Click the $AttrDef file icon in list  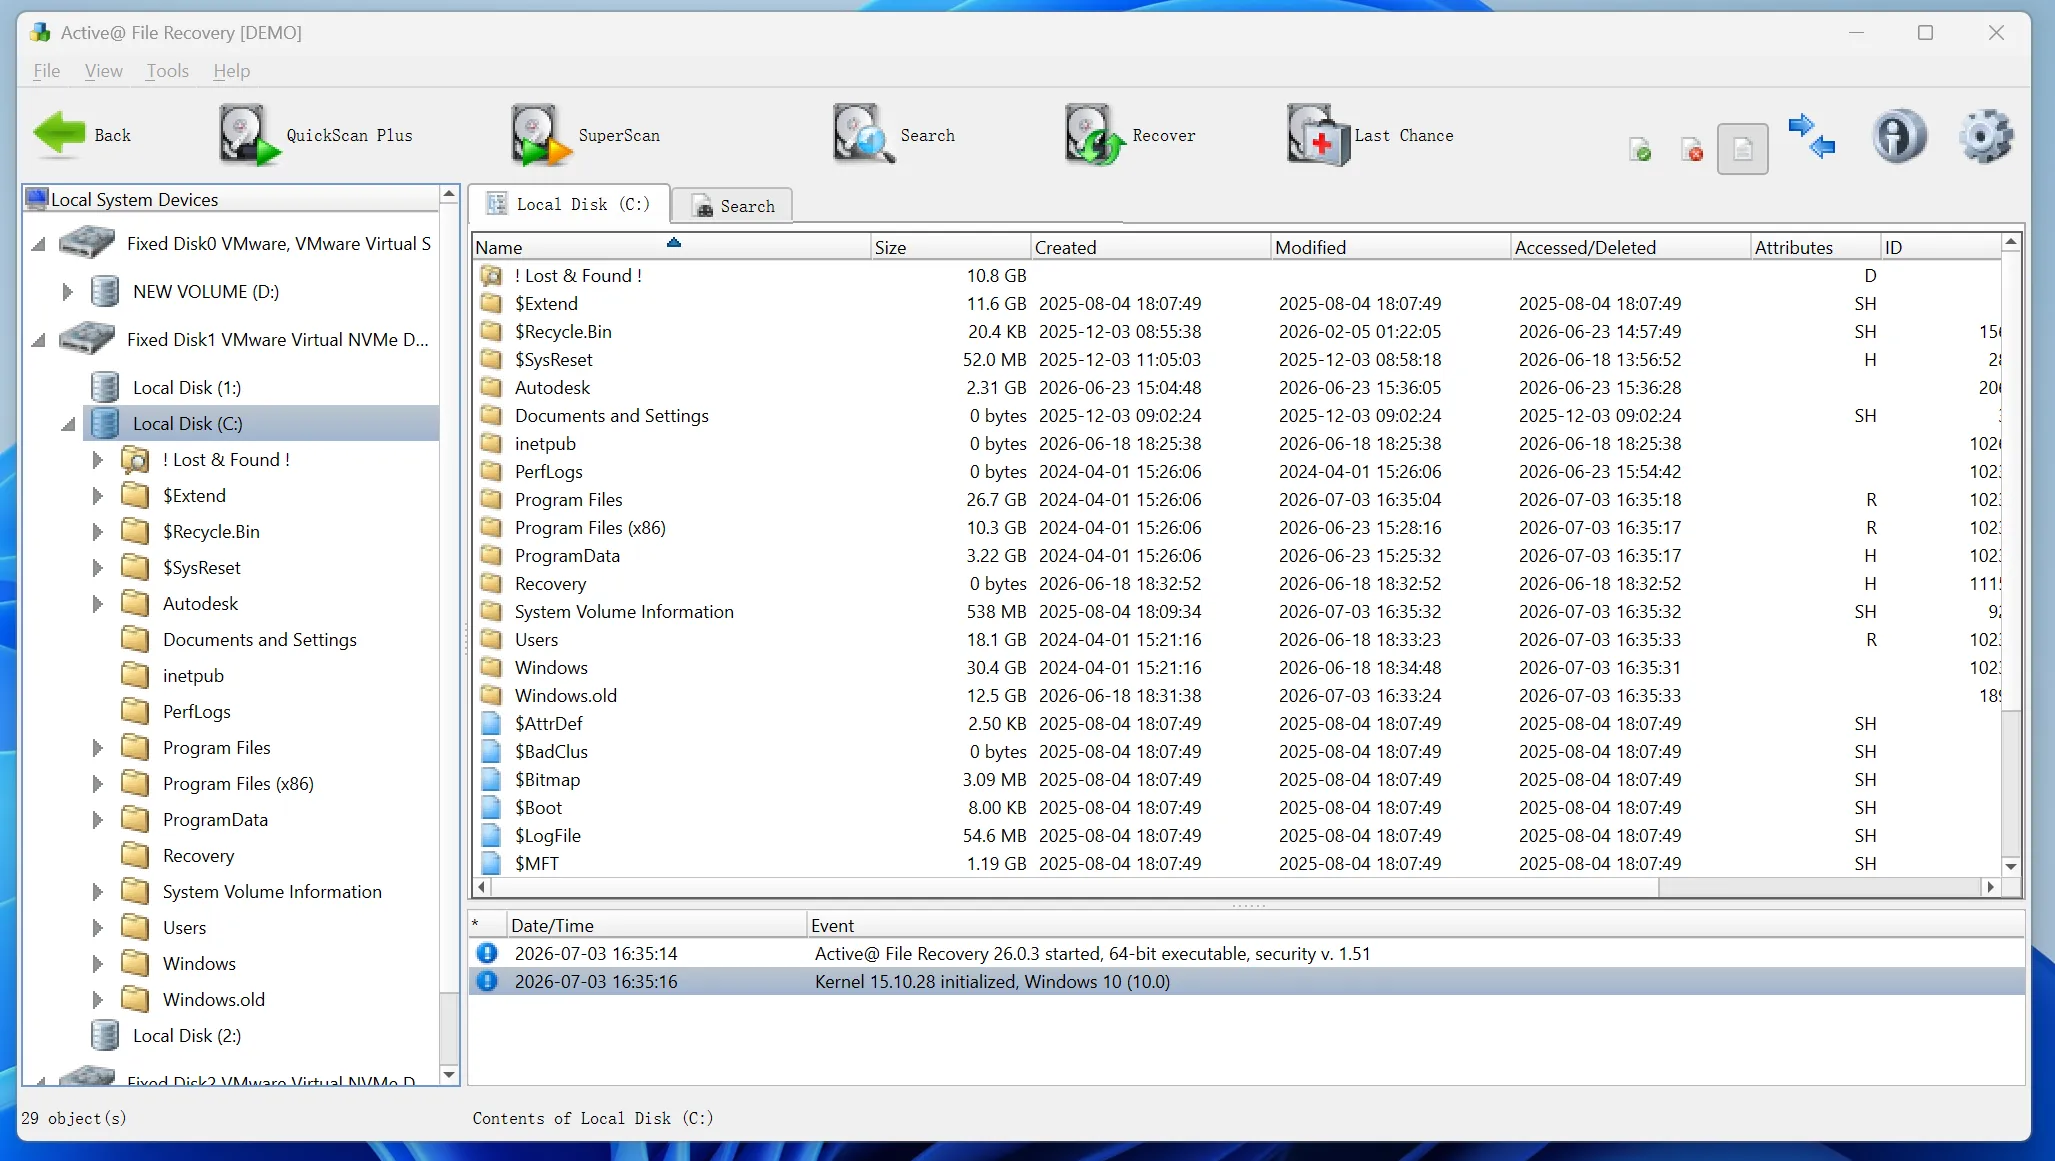point(491,723)
